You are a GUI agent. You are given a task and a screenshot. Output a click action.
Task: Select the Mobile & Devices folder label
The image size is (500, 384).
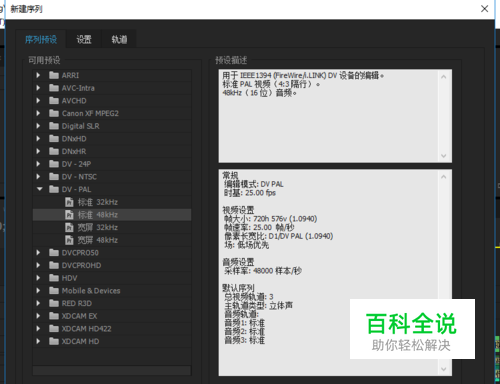[x=91, y=291]
